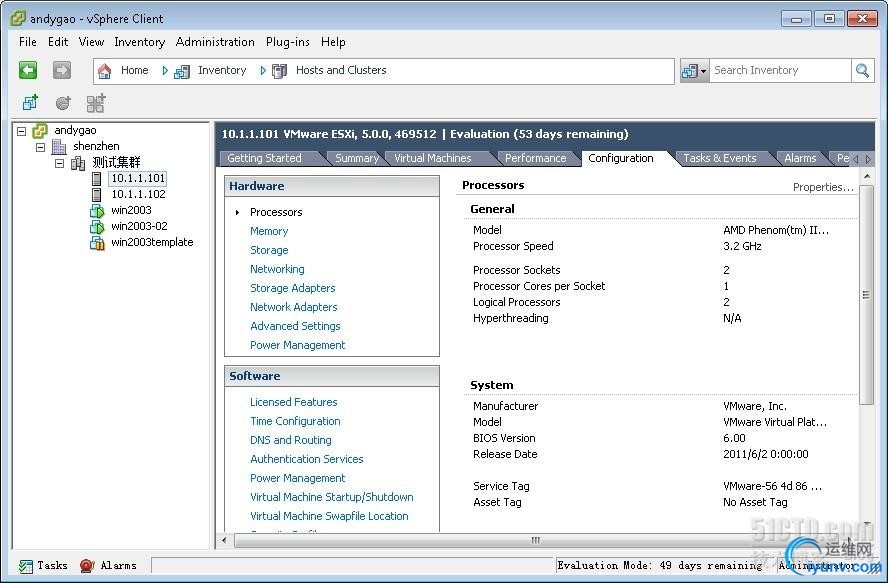888x583 pixels.
Task: Click the host icon beside 10.1.1.101
Action: [97, 179]
